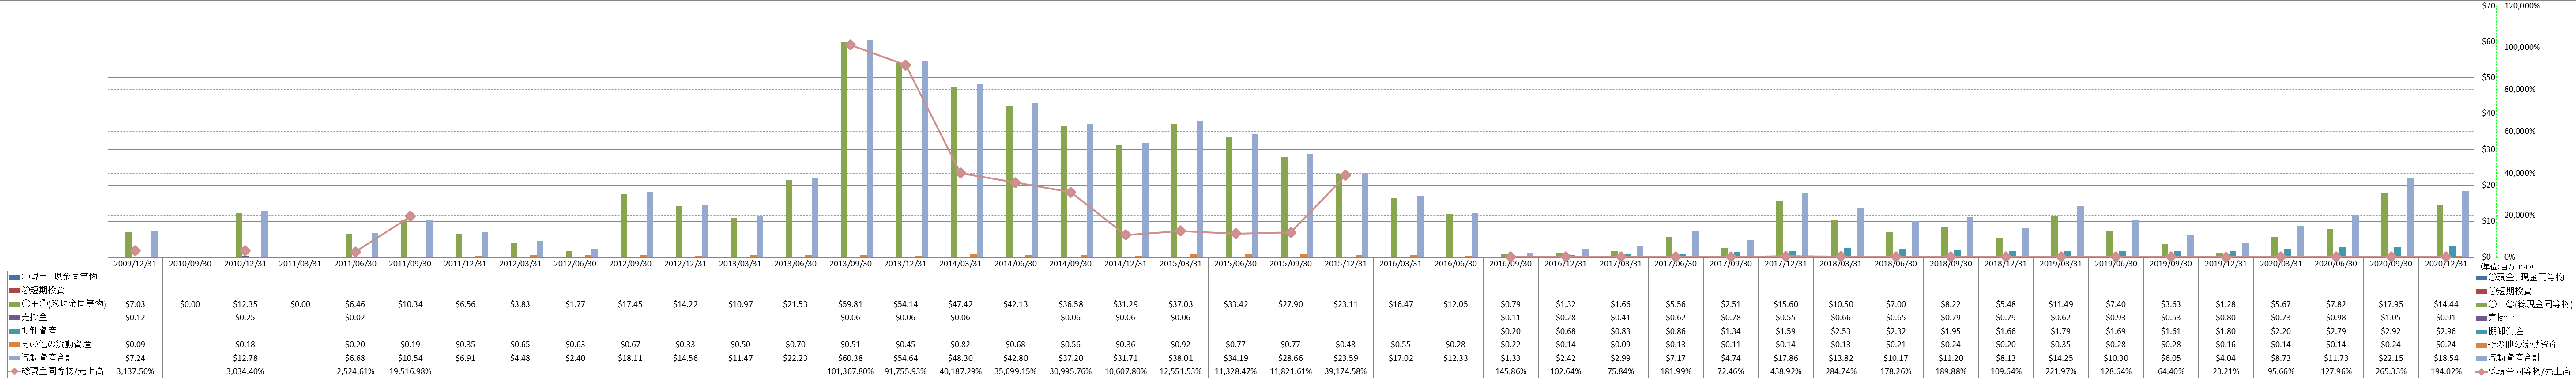Click the 3,034.40% ratio cell
The height and width of the screenshot is (379, 2576).
coord(244,372)
